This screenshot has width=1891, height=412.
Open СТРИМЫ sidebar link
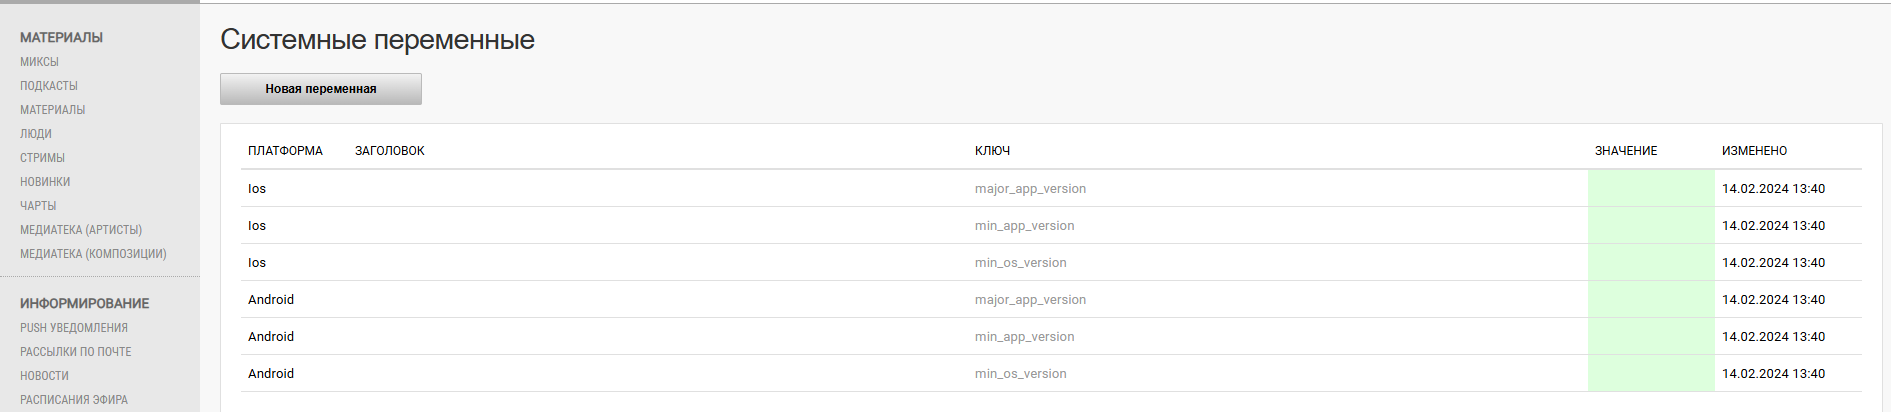click(x=42, y=158)
